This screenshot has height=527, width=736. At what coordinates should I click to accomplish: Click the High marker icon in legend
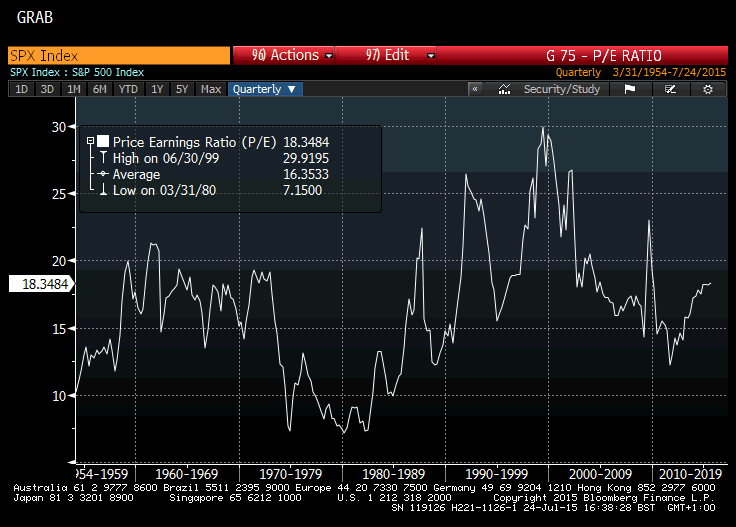[104, 157]
